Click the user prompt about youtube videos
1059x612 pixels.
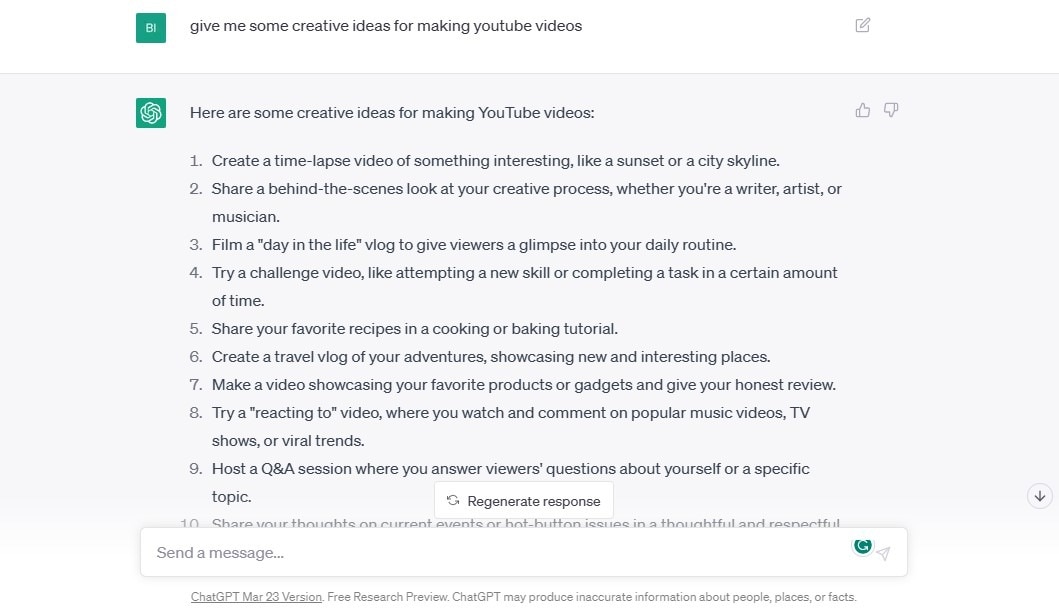click(x=386, y=26)
